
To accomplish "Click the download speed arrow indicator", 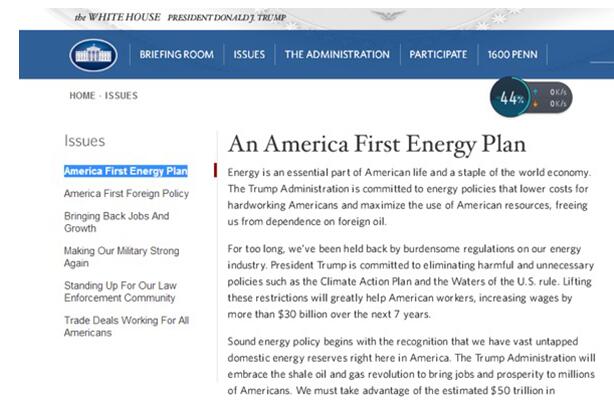I will pyautogui.click(x=535, y=104).
